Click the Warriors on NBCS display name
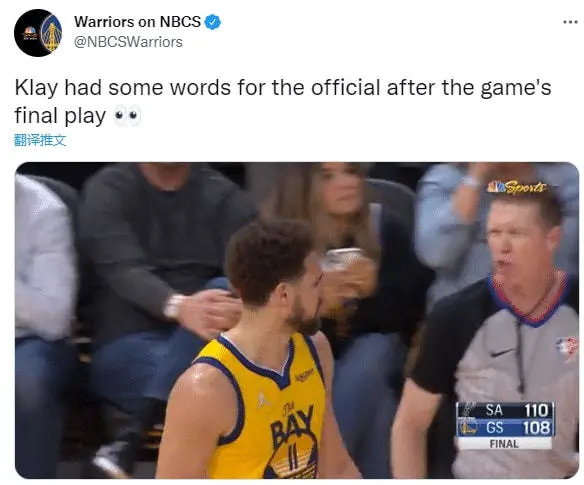This screenshot has height=485, width=584. tap(137, 22)
